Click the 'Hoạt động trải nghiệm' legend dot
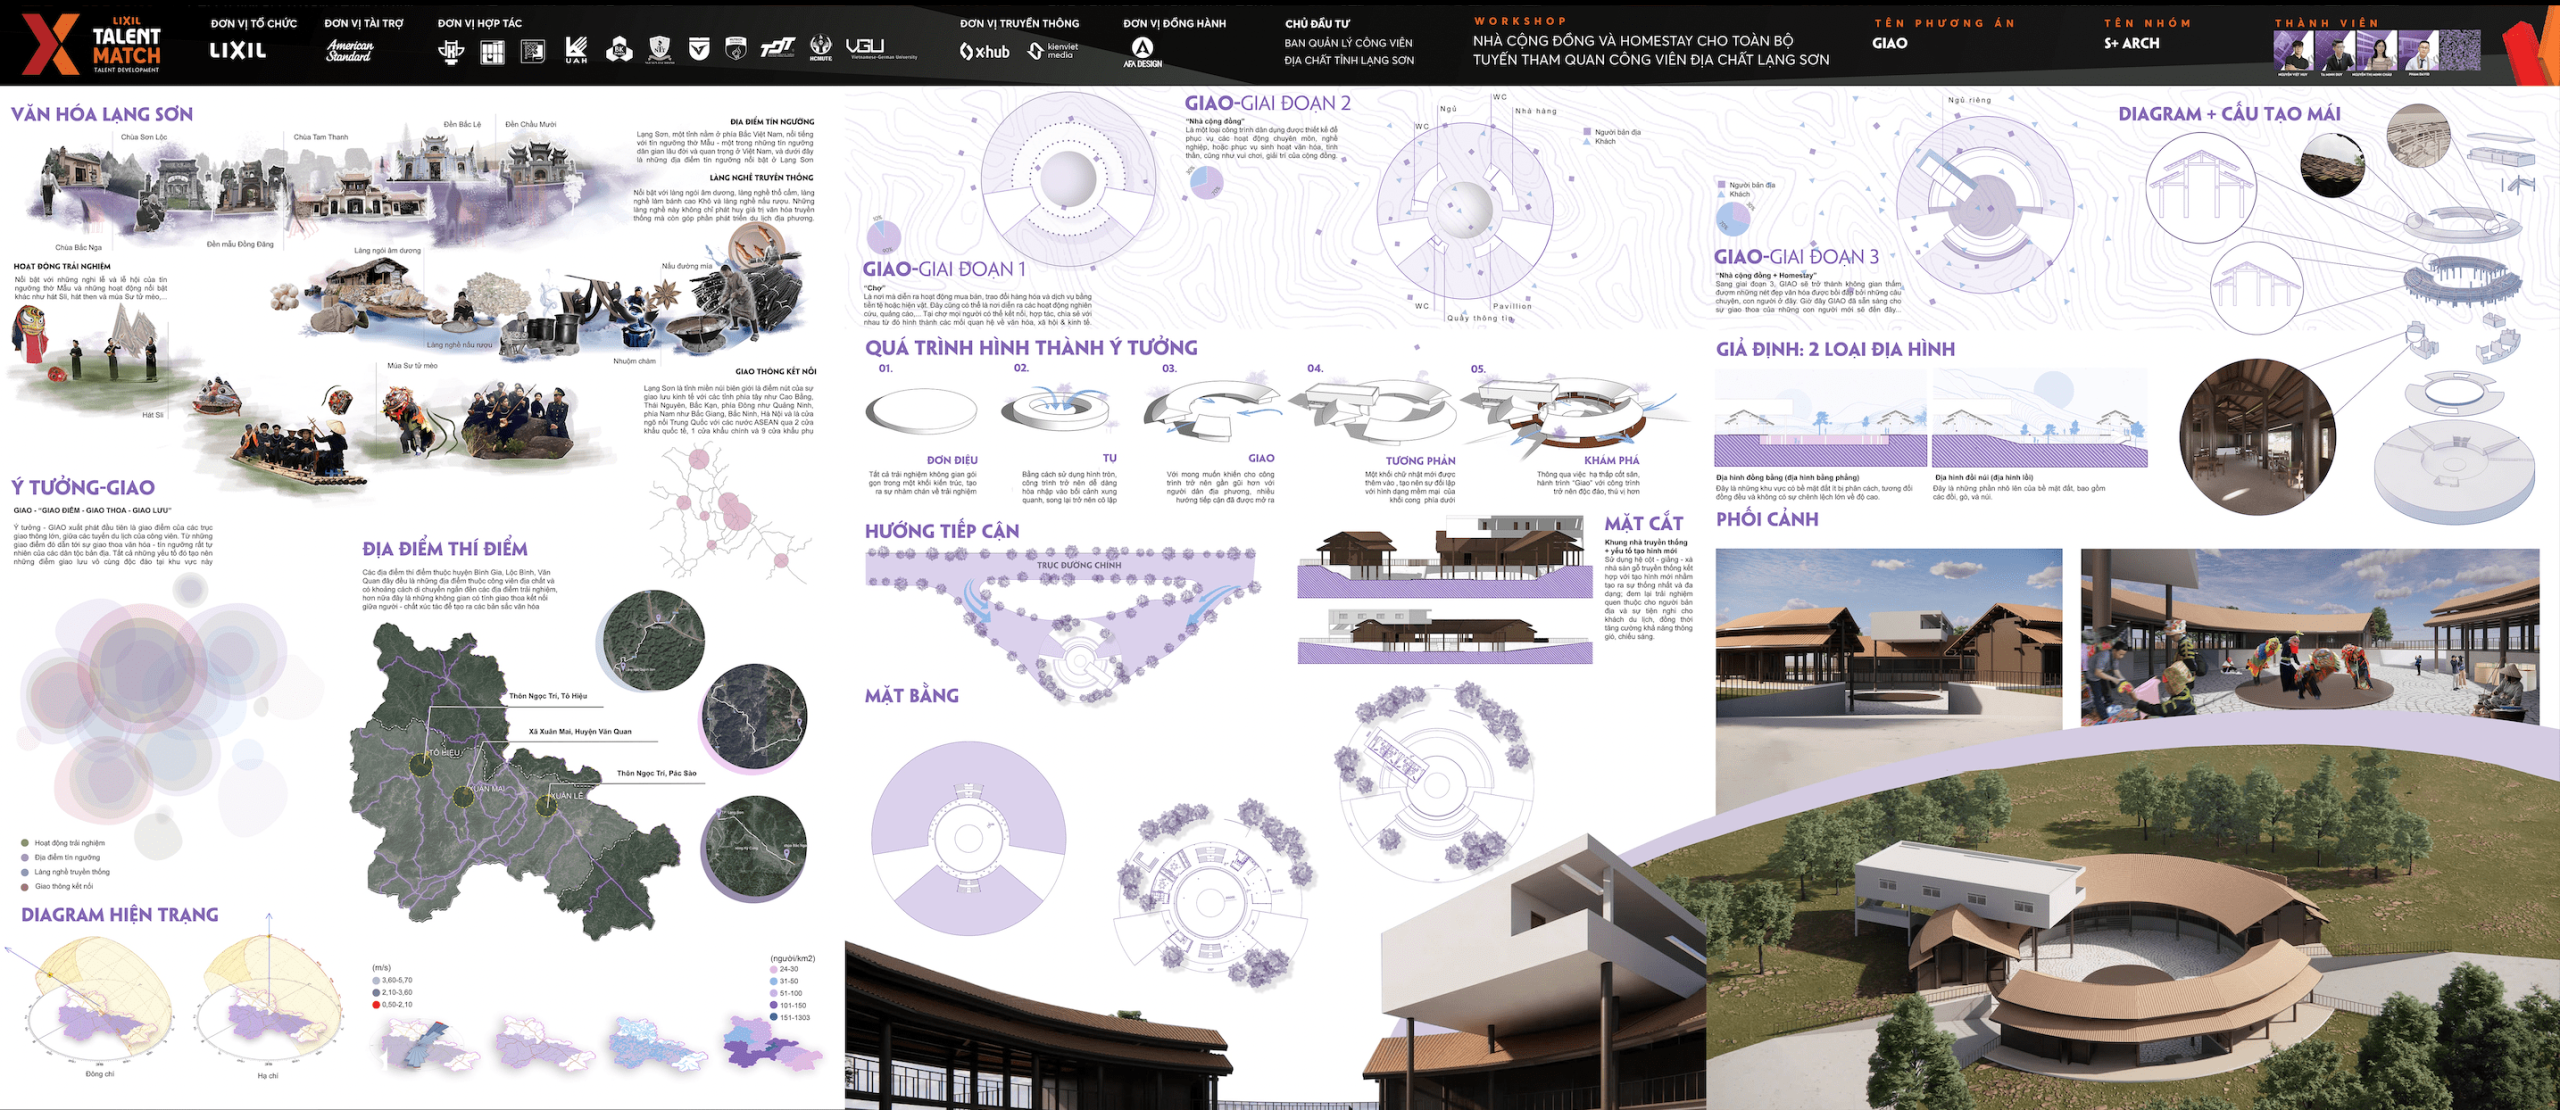This screenshot has height=1110, width=2560. [25, 843]
